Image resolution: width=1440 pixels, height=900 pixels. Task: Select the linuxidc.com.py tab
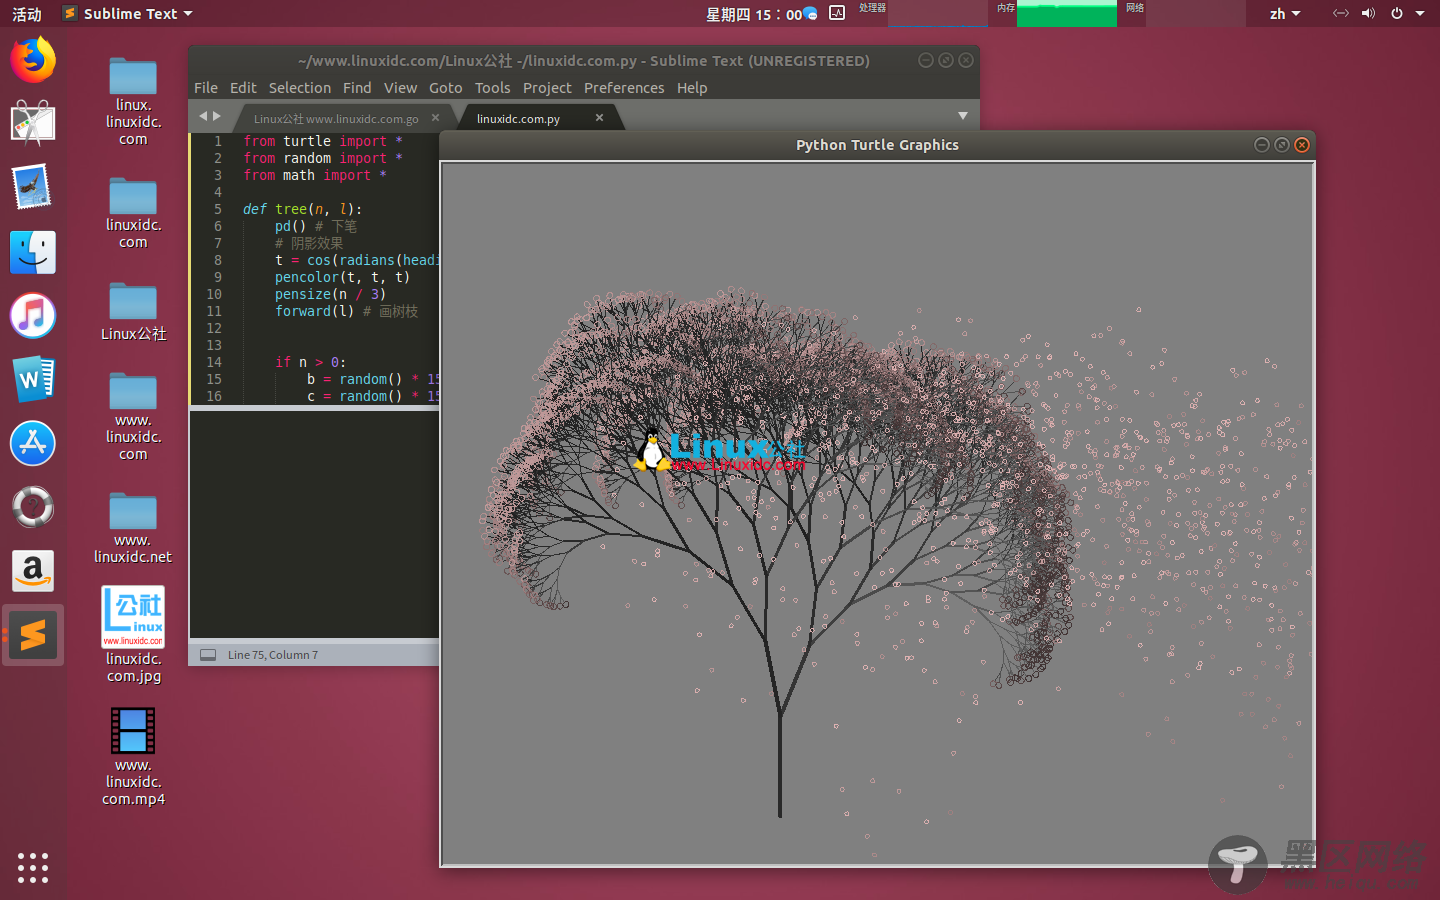[518, 118]
